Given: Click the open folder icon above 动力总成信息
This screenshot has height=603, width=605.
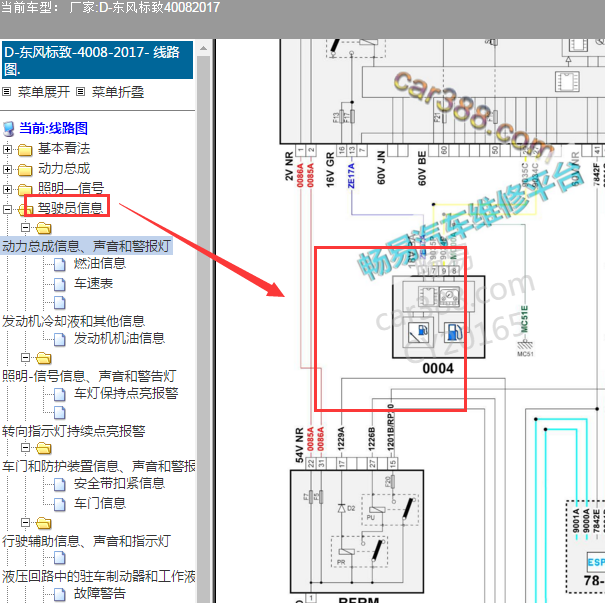Looking at the screenshot, I should pyautogui.click(x=44, y=228).
